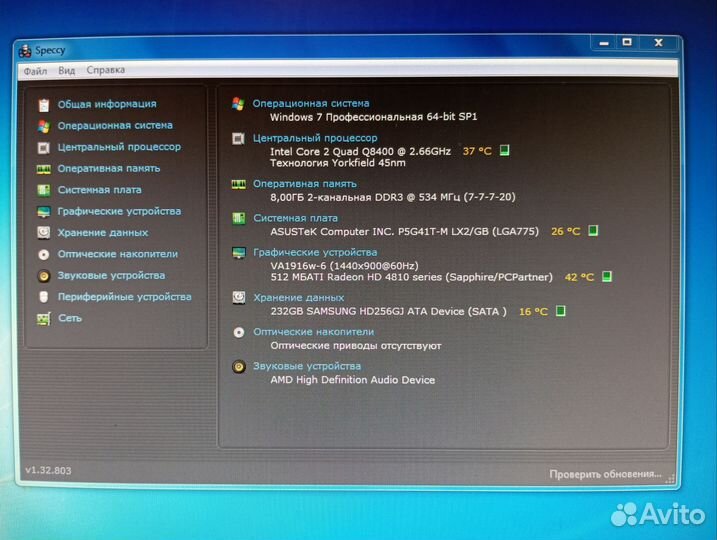Open Оптические накопители heading in summary pane
Image resolution: width=717 pixels, height=540 pixels.
point(314,331)
